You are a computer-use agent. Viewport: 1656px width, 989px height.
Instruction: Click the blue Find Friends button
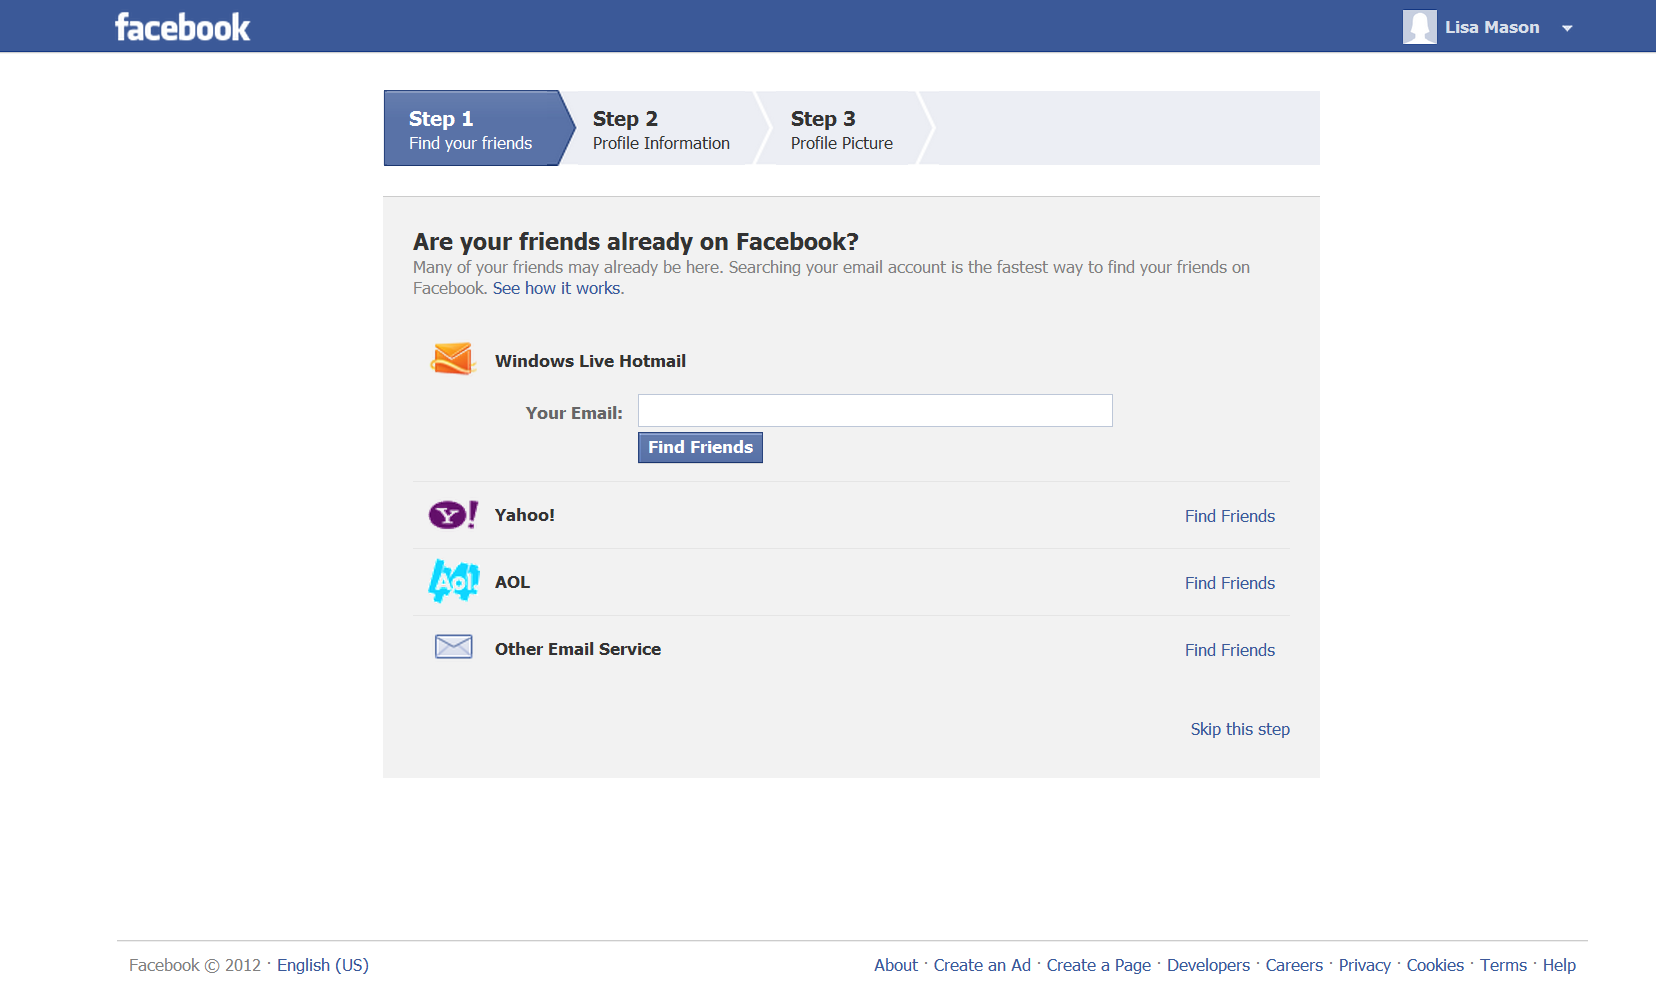[700, 447]
